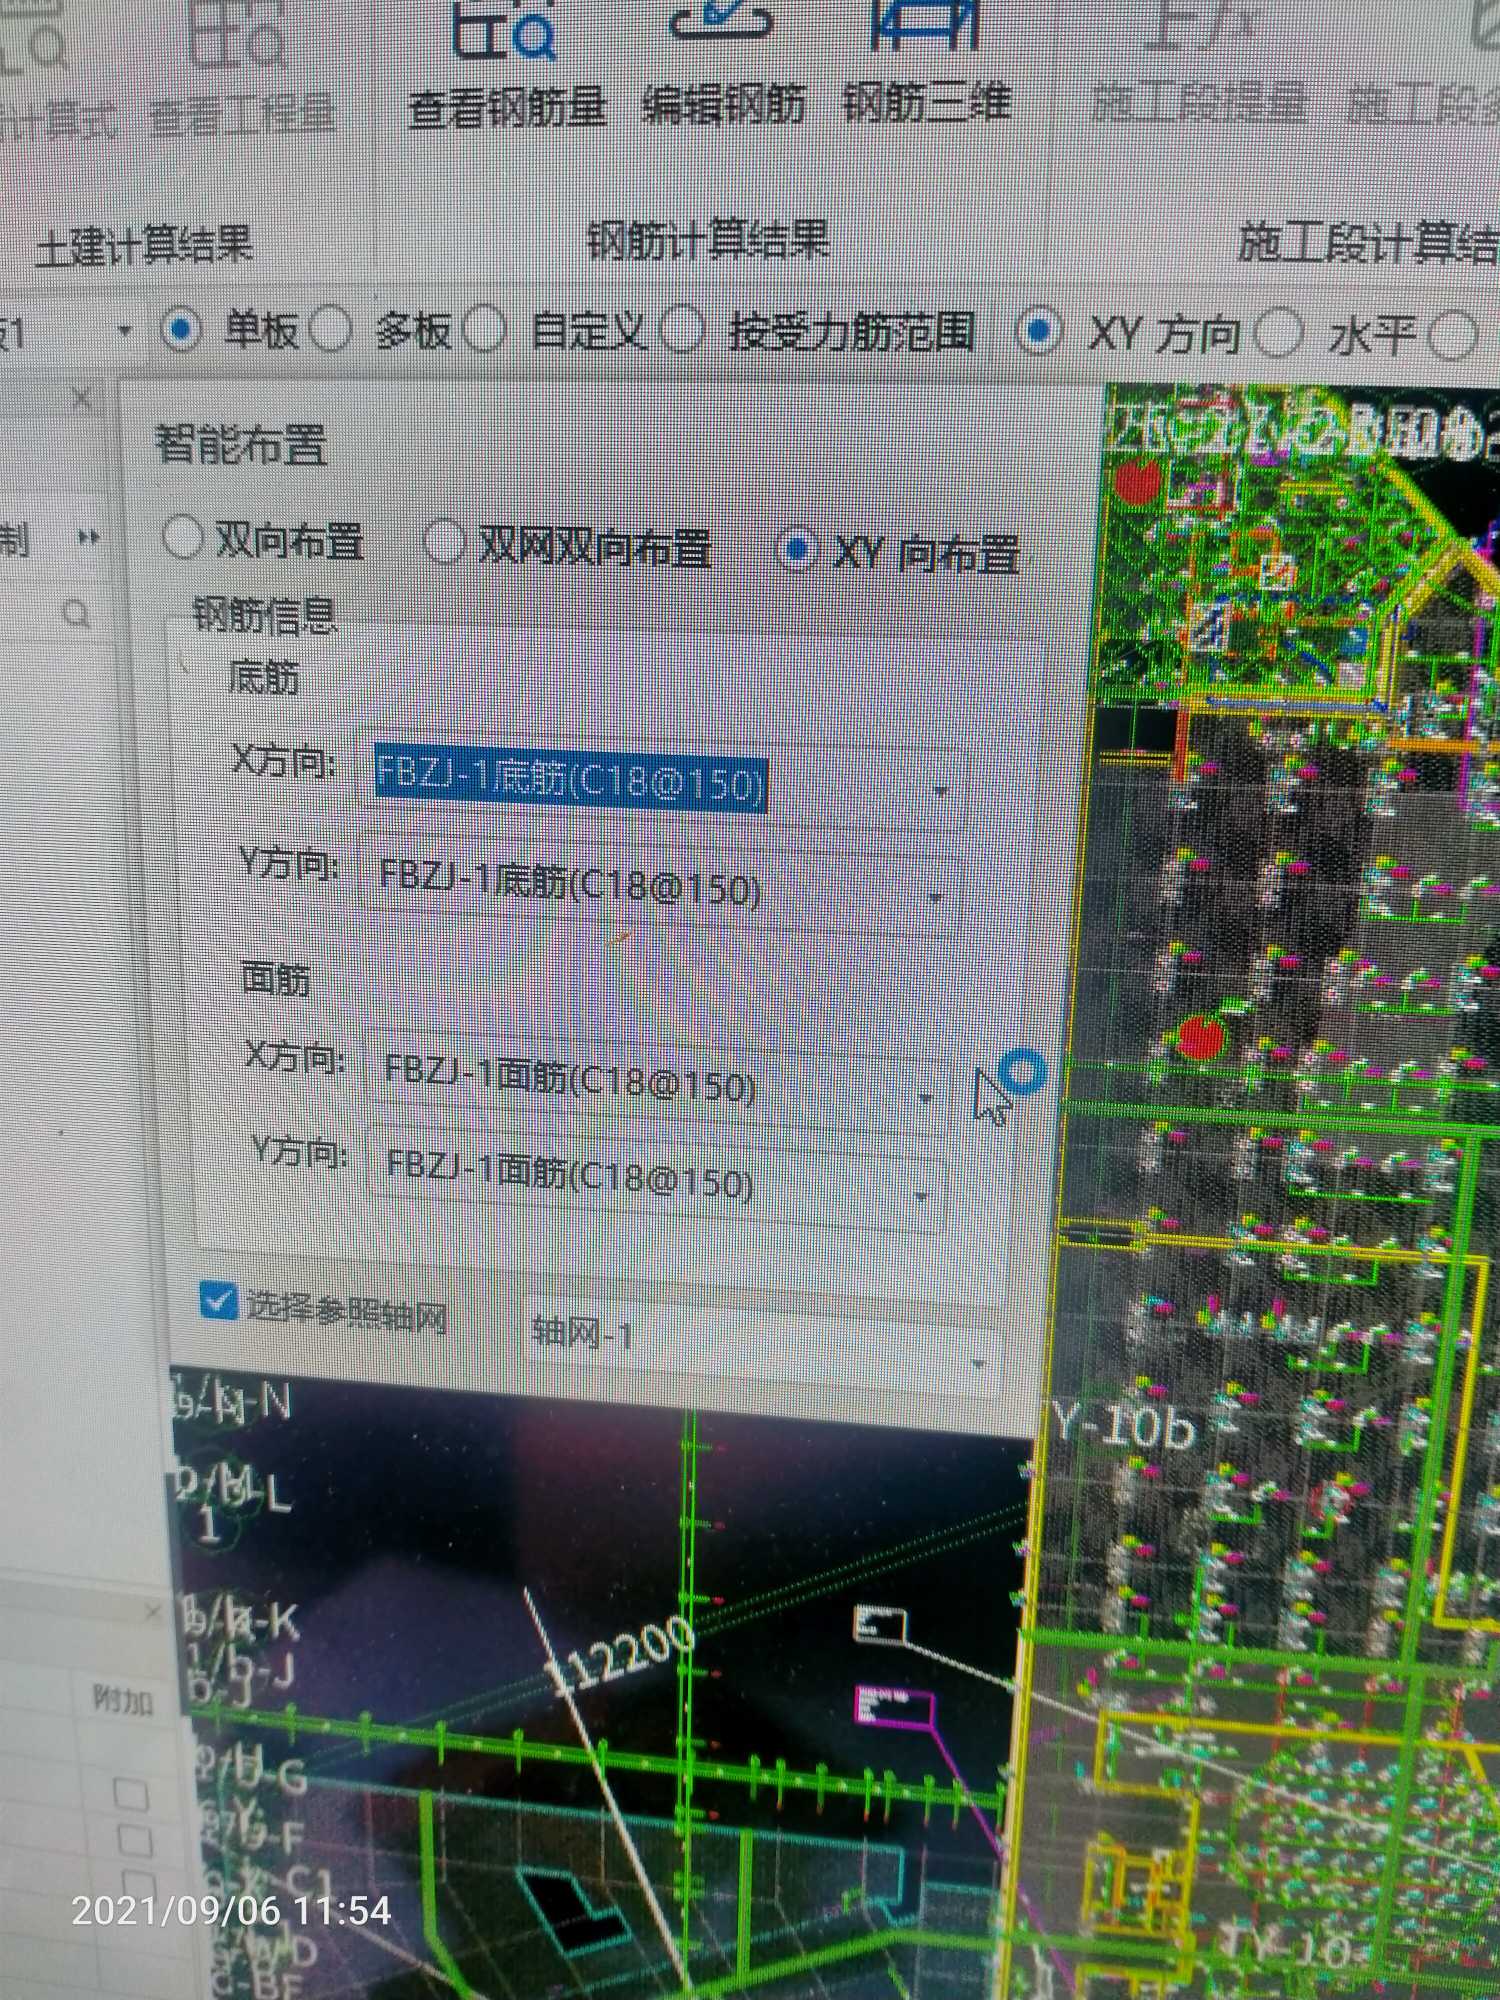Open 查看工程量 ribbon tool
Viewport: 1500px width, 2000px height.
[241, 75]
